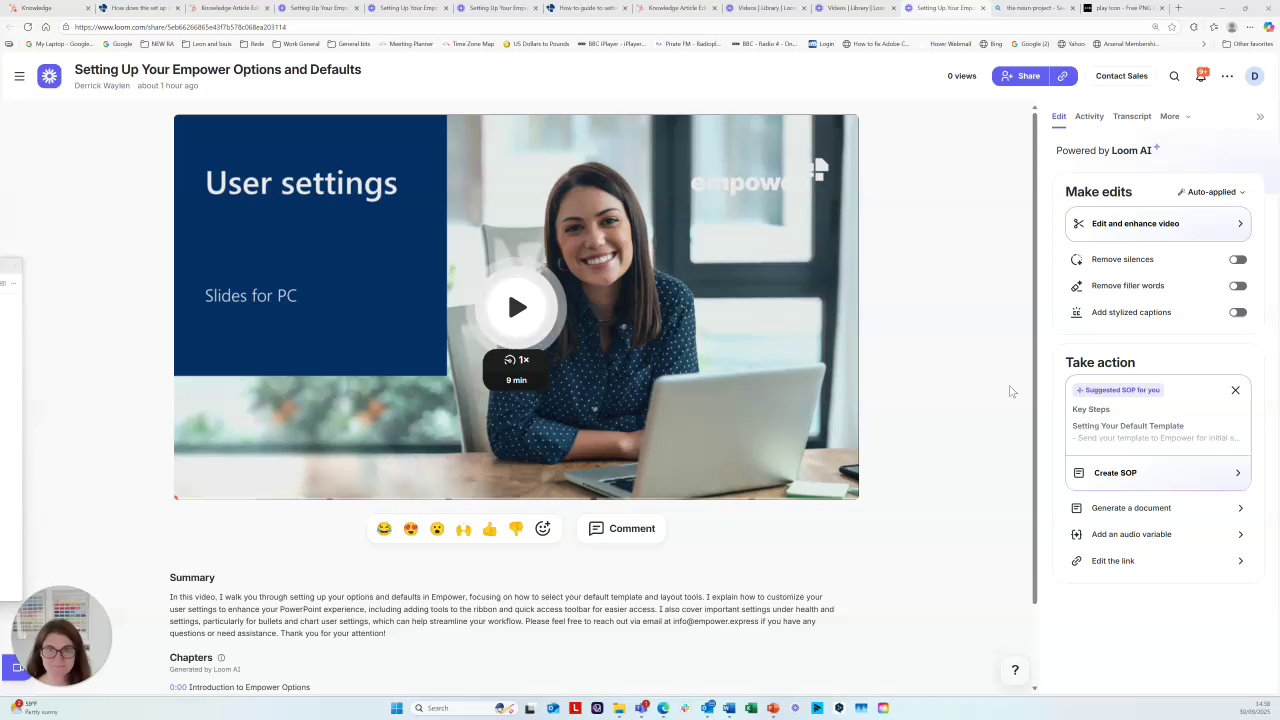
Task: Expand Create SOP option
Action: coord(1158,473)
